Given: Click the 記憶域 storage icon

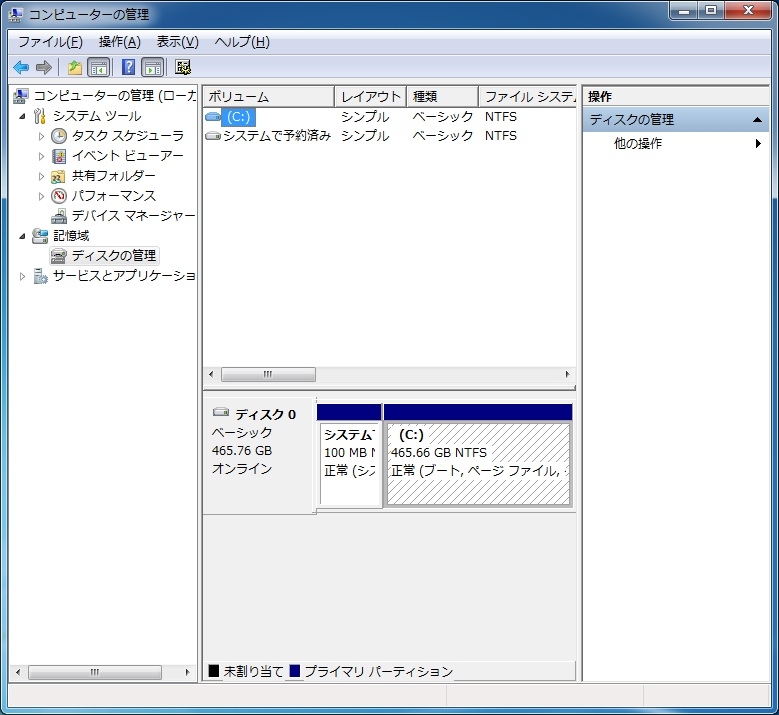Looking at the screenshot, I should (40, 236).
